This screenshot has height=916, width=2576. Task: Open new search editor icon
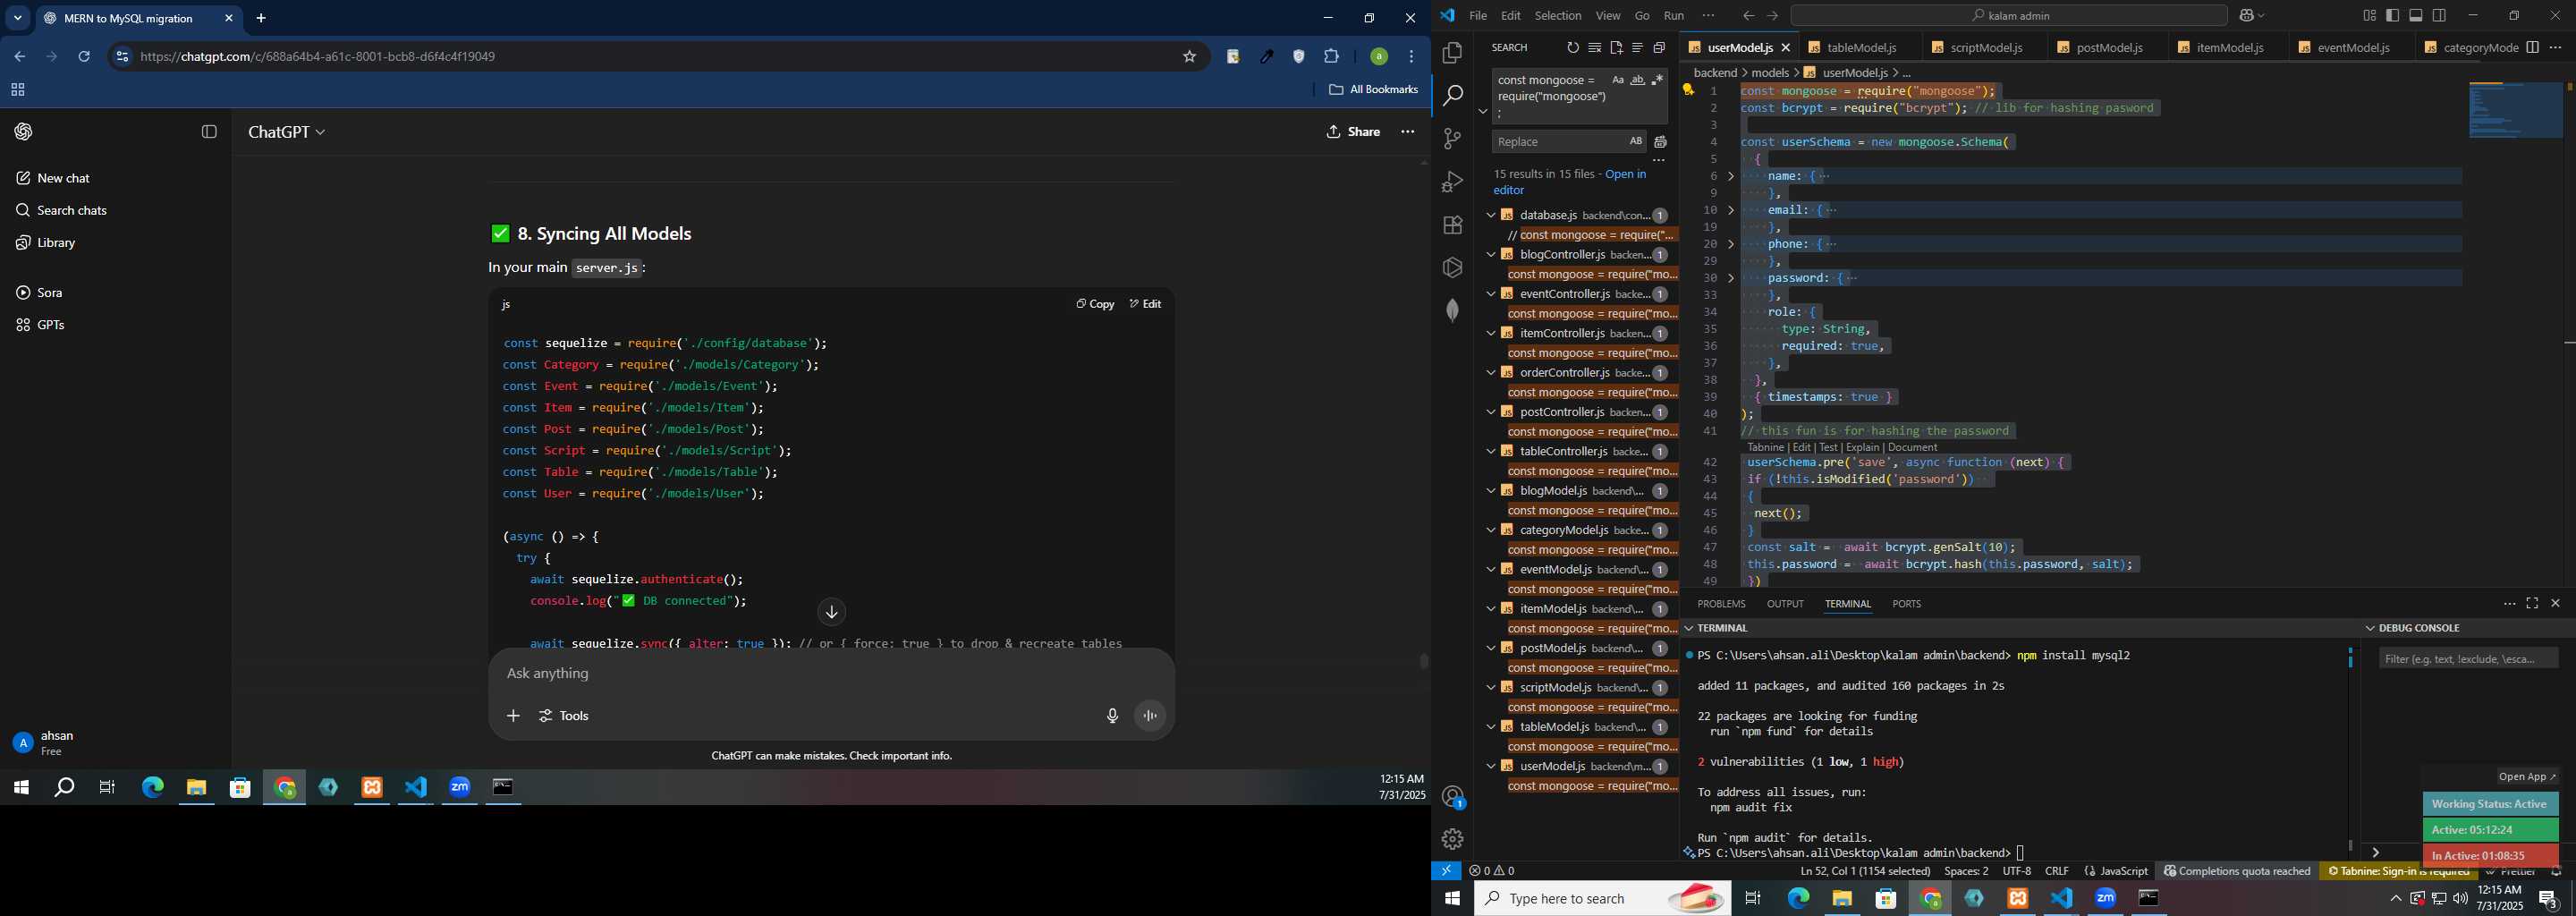pyautogui.click(x=1616, y=48)
